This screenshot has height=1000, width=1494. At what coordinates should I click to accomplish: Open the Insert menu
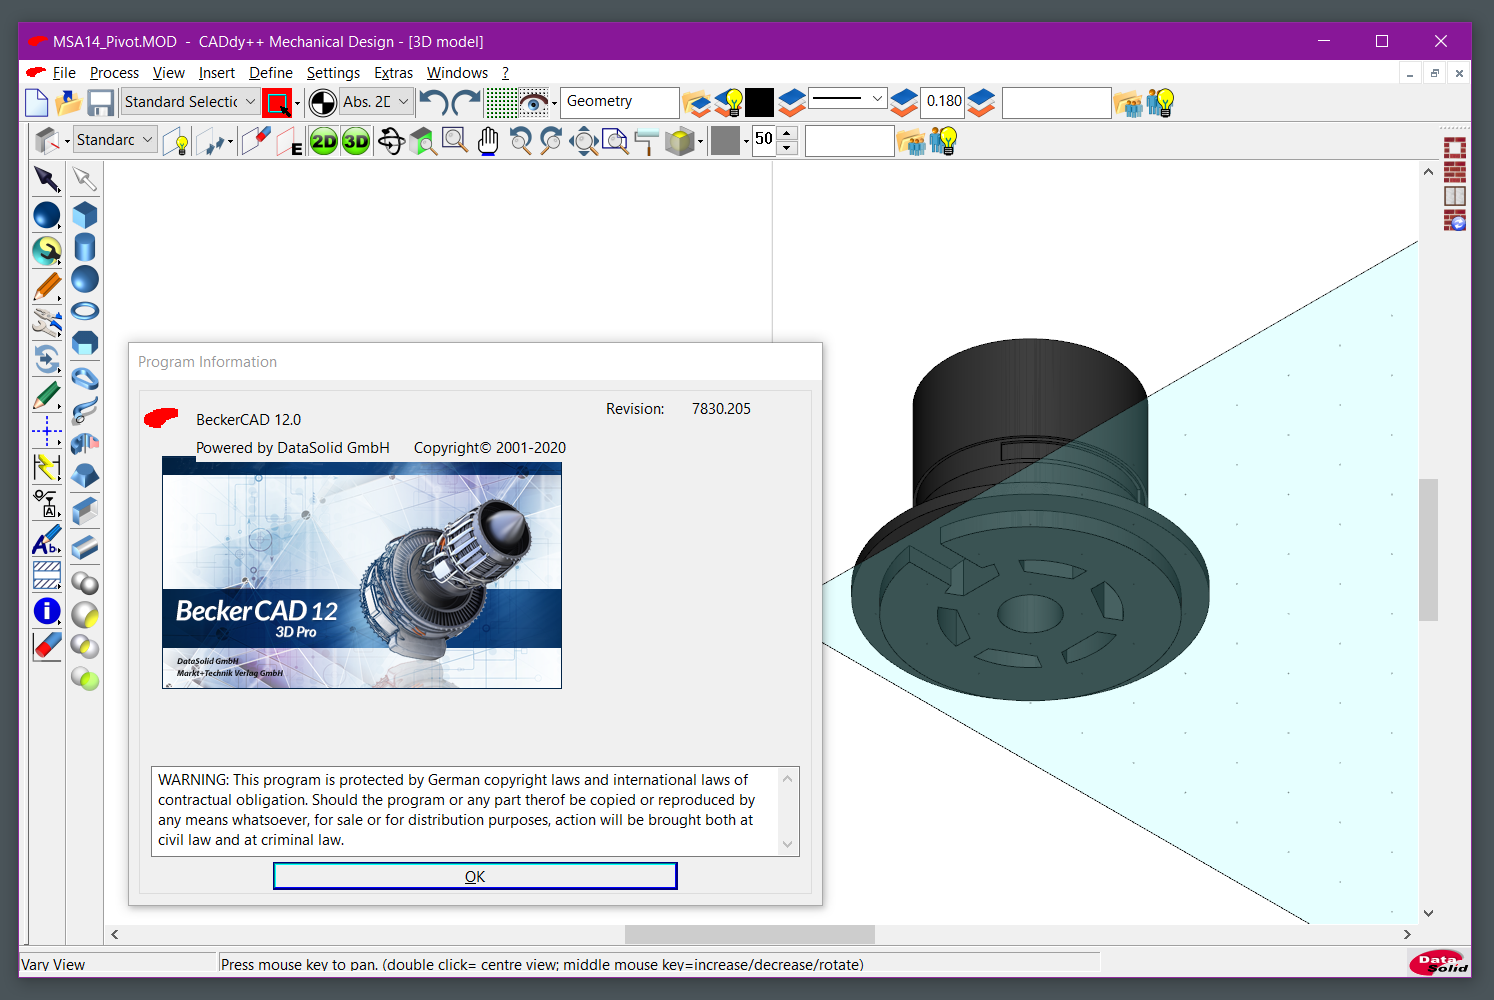click(x=217, y=73)
